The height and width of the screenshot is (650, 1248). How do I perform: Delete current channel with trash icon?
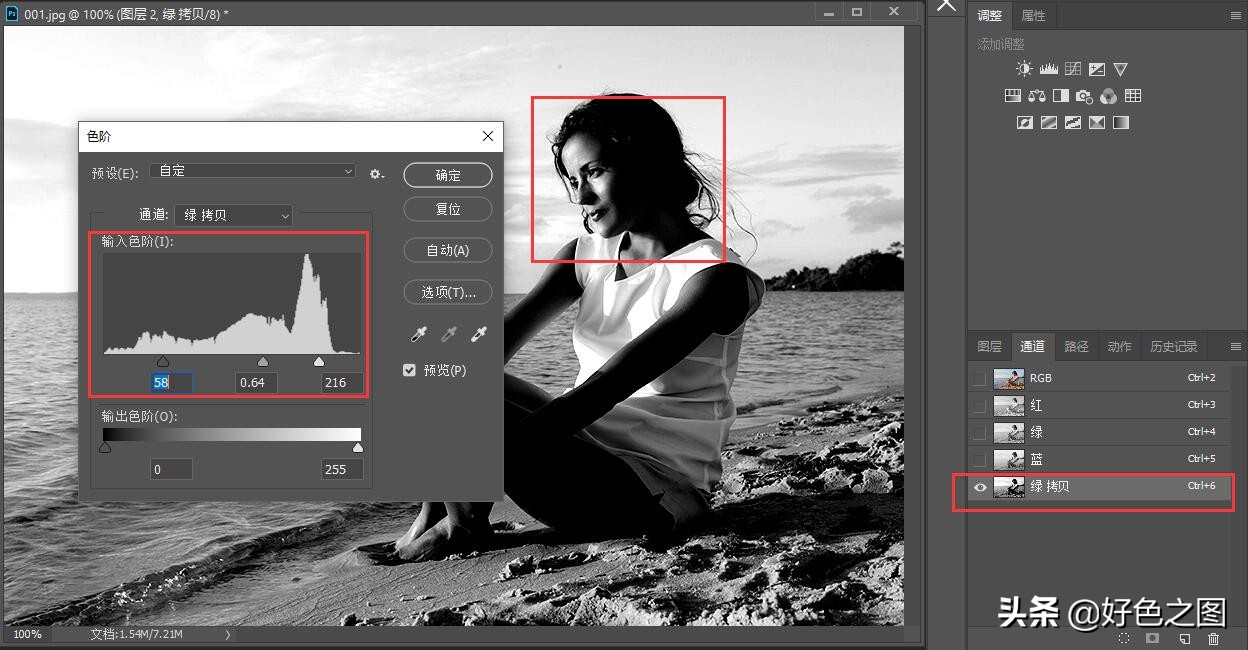(x=1214, y=638)
